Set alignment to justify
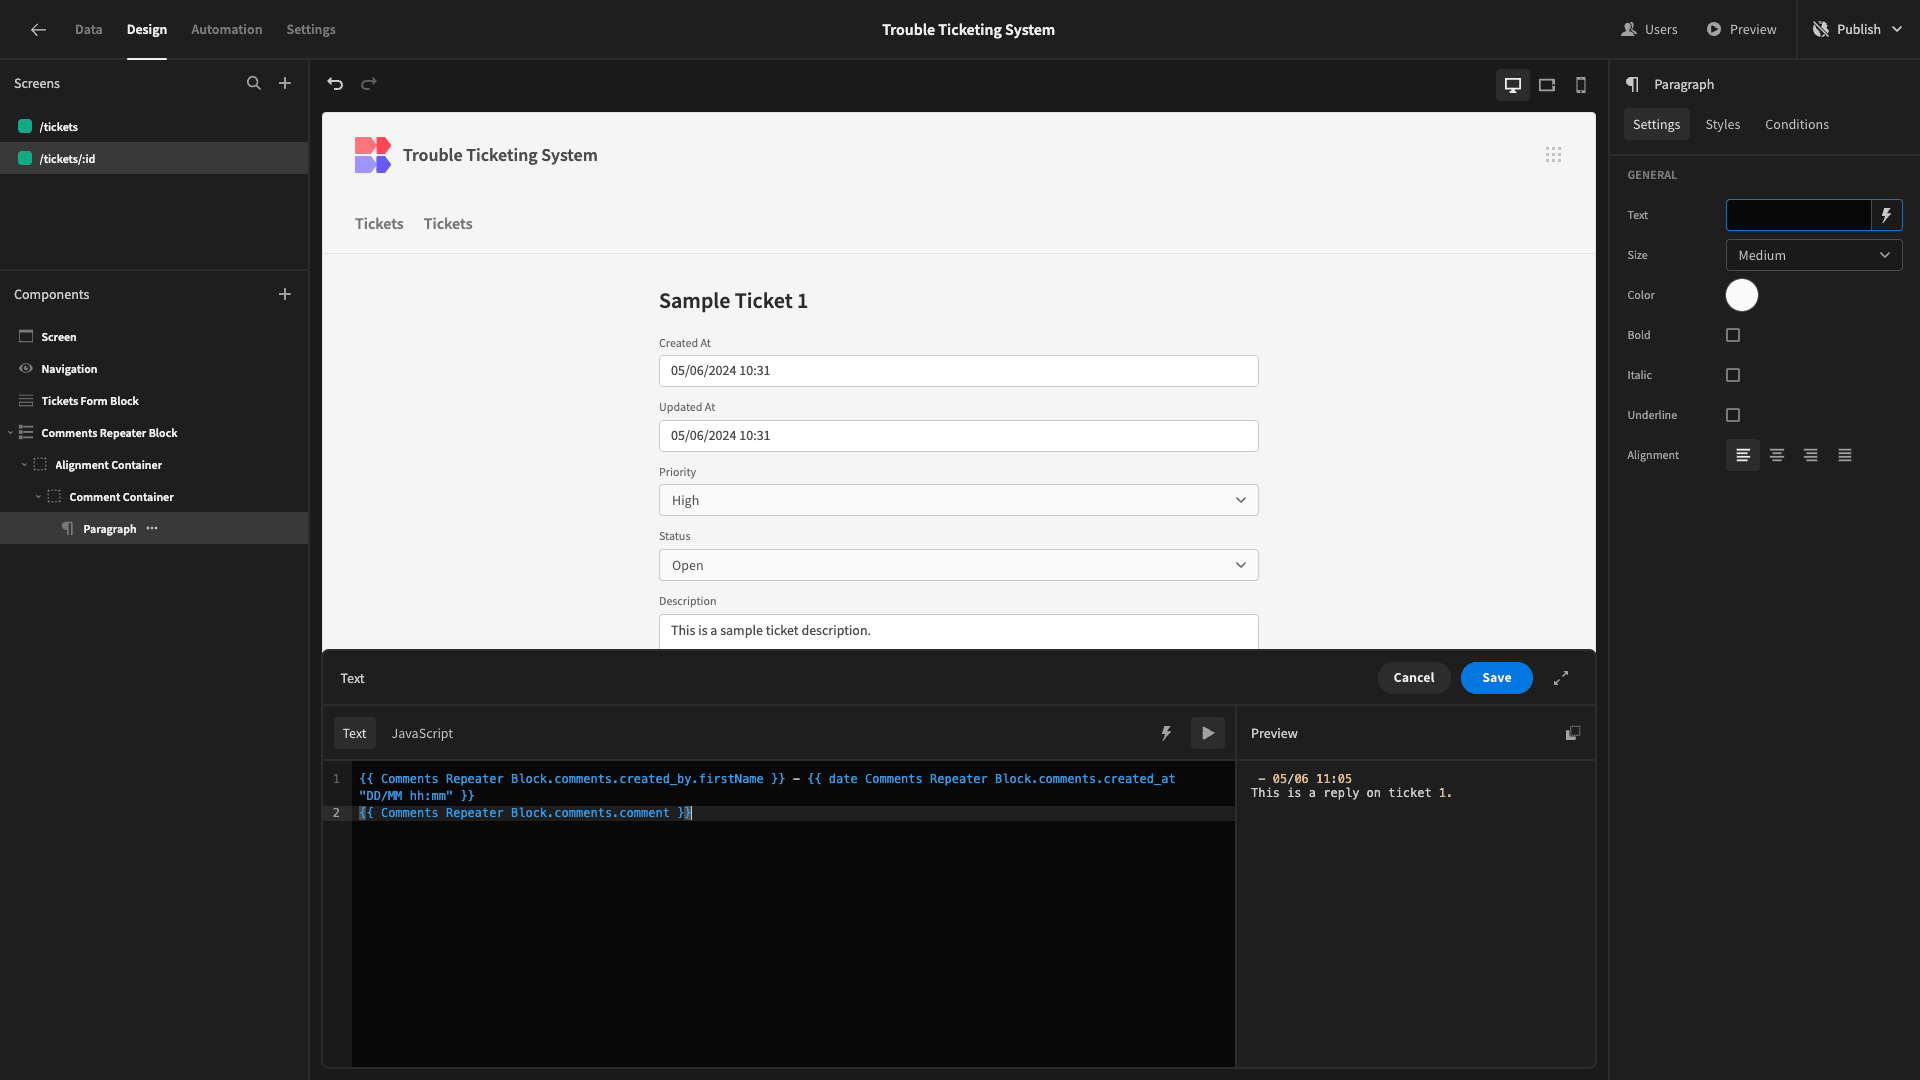Screen dimensions: 1920x1080 tap(1845, 455)
